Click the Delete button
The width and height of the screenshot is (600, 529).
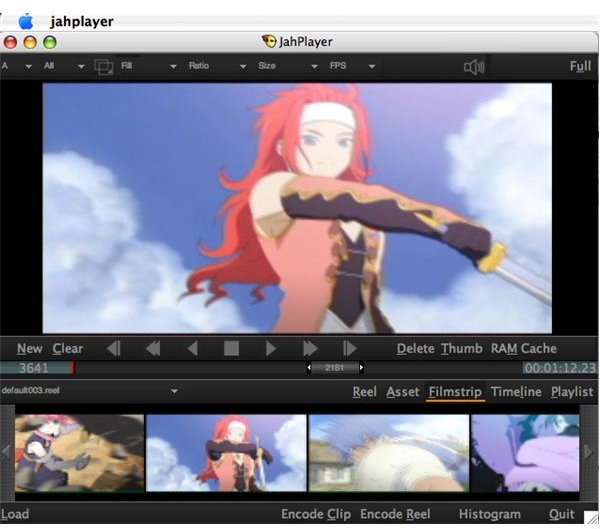pyautogui.click(x=416, y=349)
